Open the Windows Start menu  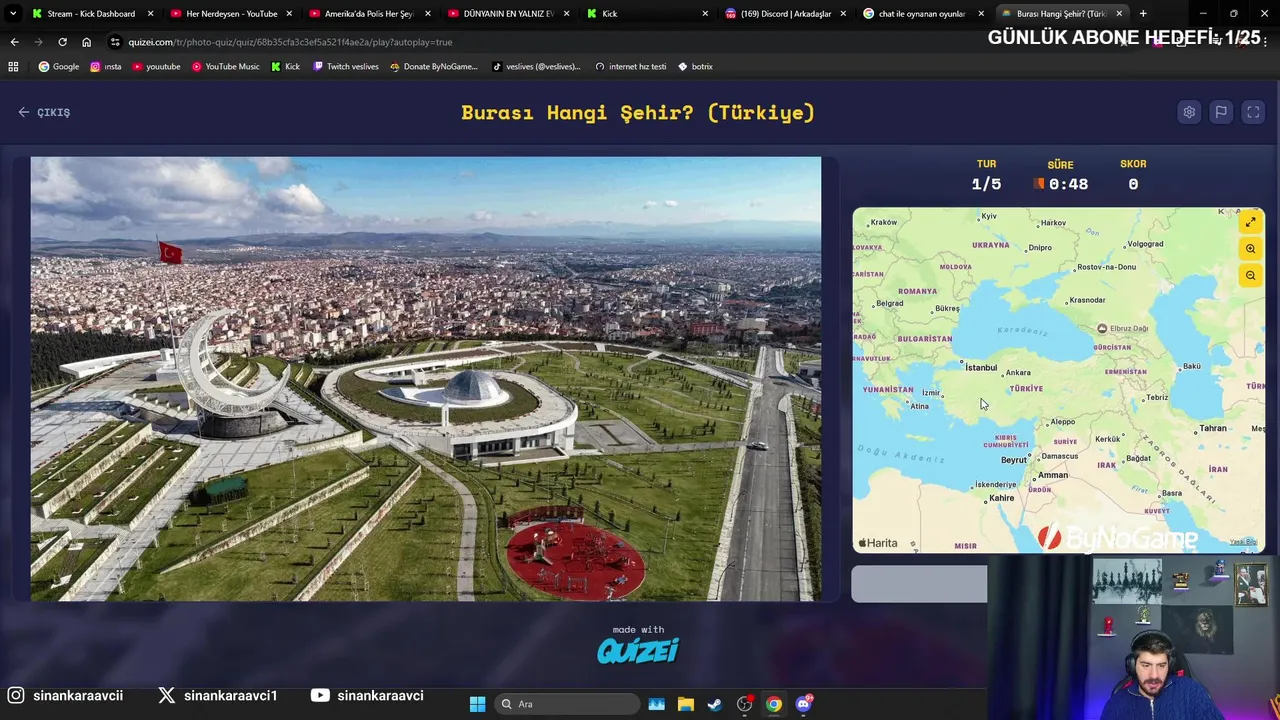(x=477, y=704)
